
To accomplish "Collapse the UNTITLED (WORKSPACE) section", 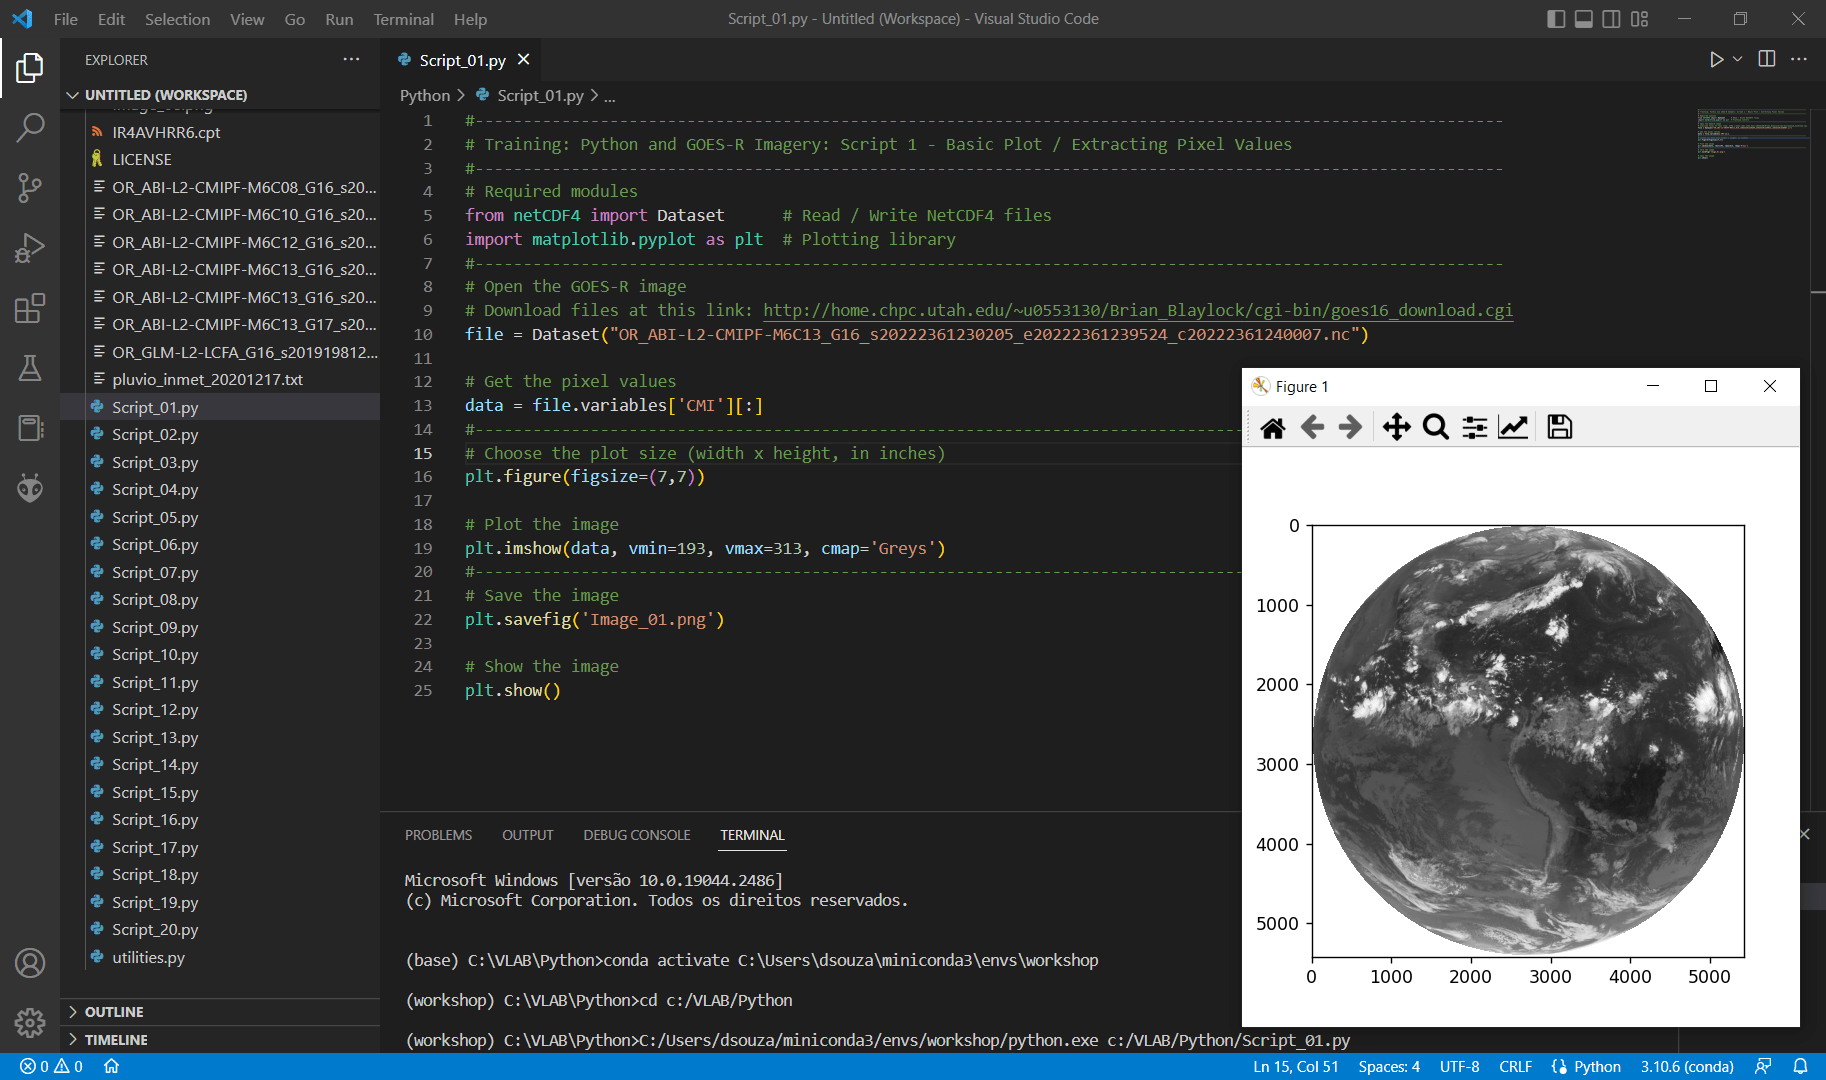I will coord(220,95).
